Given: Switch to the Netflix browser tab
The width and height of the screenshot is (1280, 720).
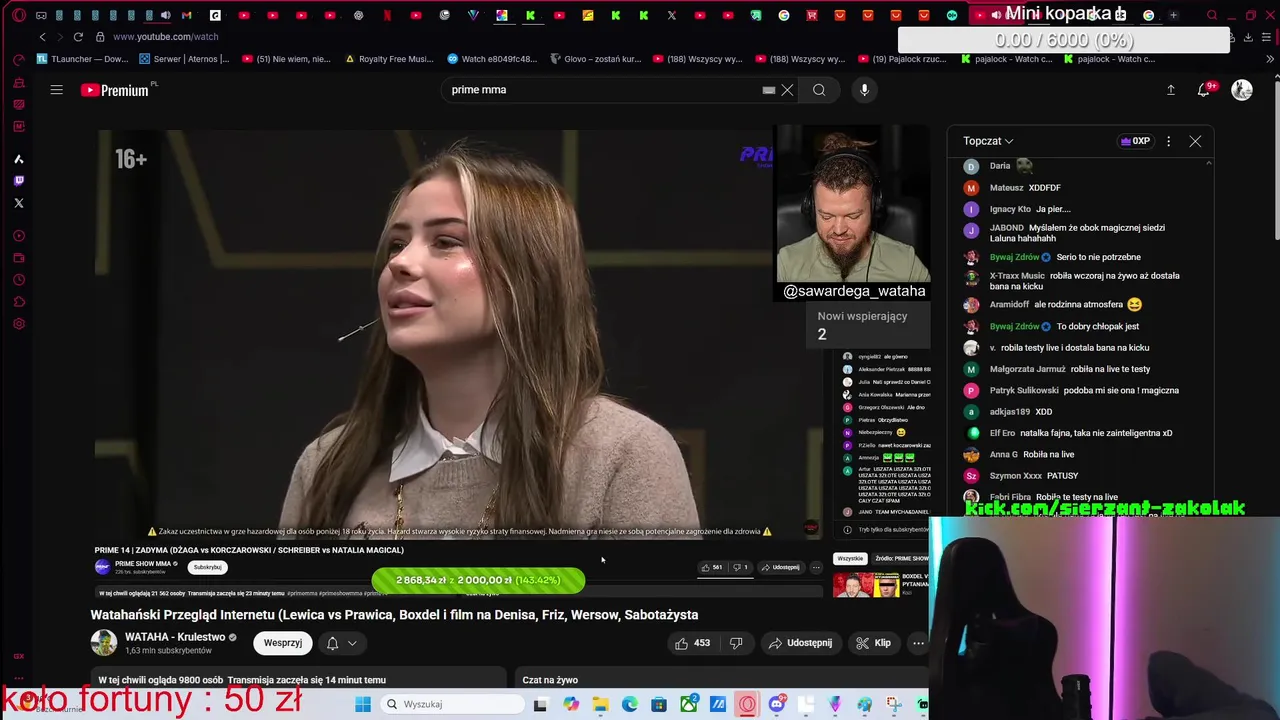Looking at the screenshot, I should (x=387, y=15).
